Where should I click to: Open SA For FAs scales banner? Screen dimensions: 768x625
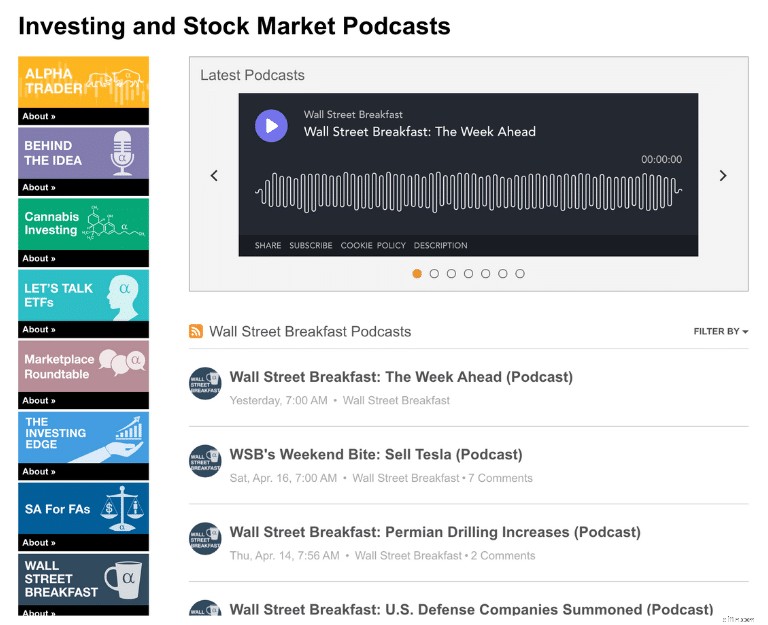(x=83, y=508)
